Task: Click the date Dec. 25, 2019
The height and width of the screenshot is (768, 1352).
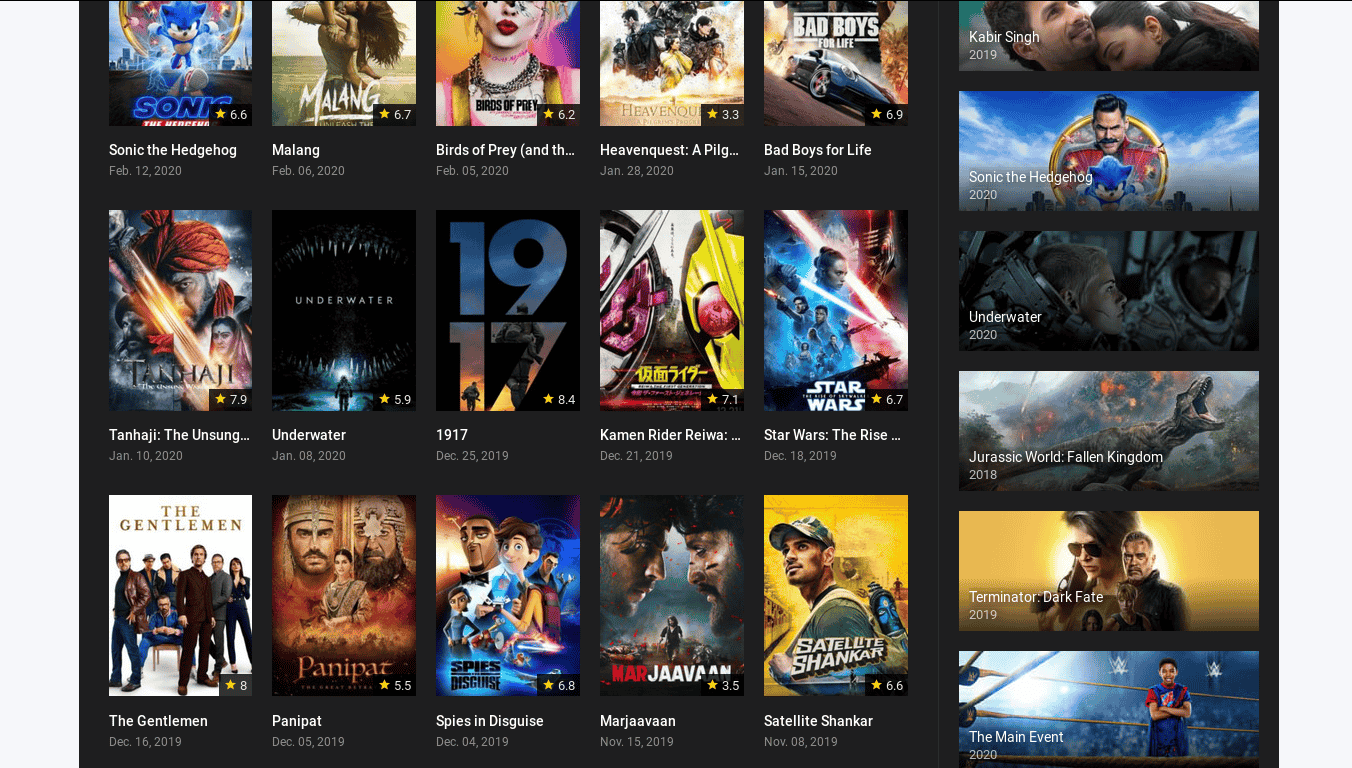Action: (x=472, y=456)
